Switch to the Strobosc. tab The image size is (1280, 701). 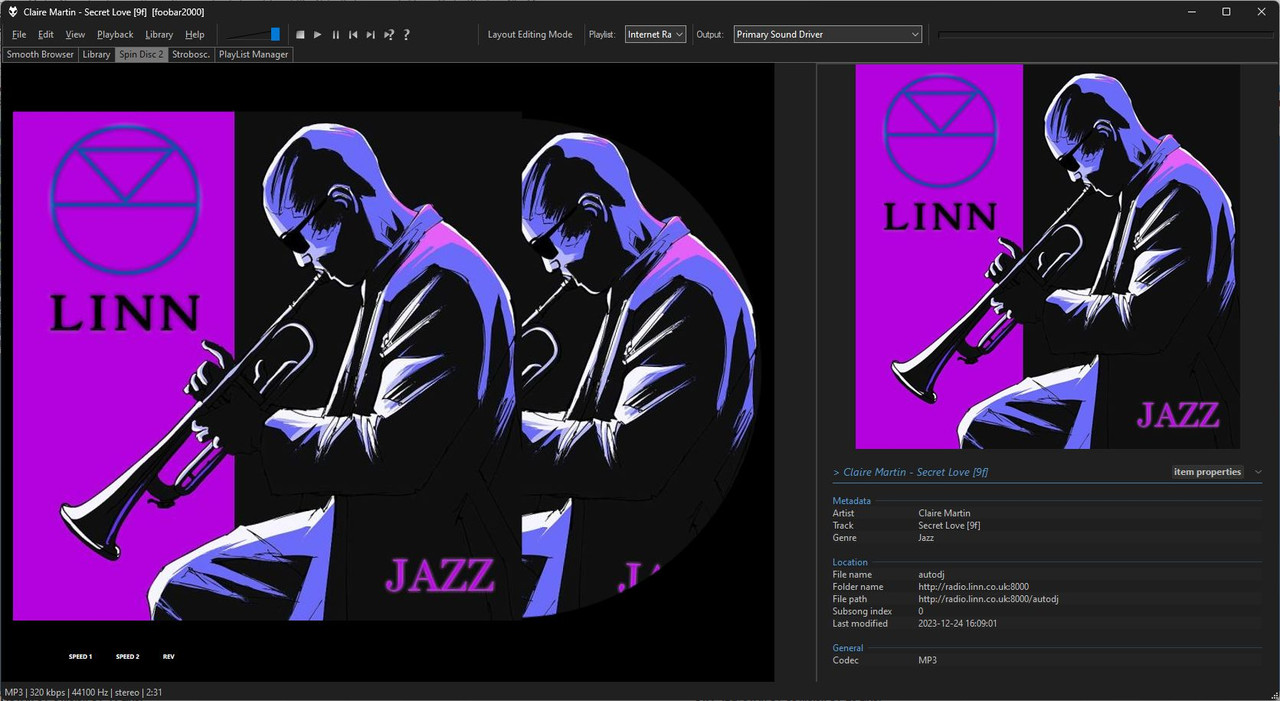(x=191, y=54)
